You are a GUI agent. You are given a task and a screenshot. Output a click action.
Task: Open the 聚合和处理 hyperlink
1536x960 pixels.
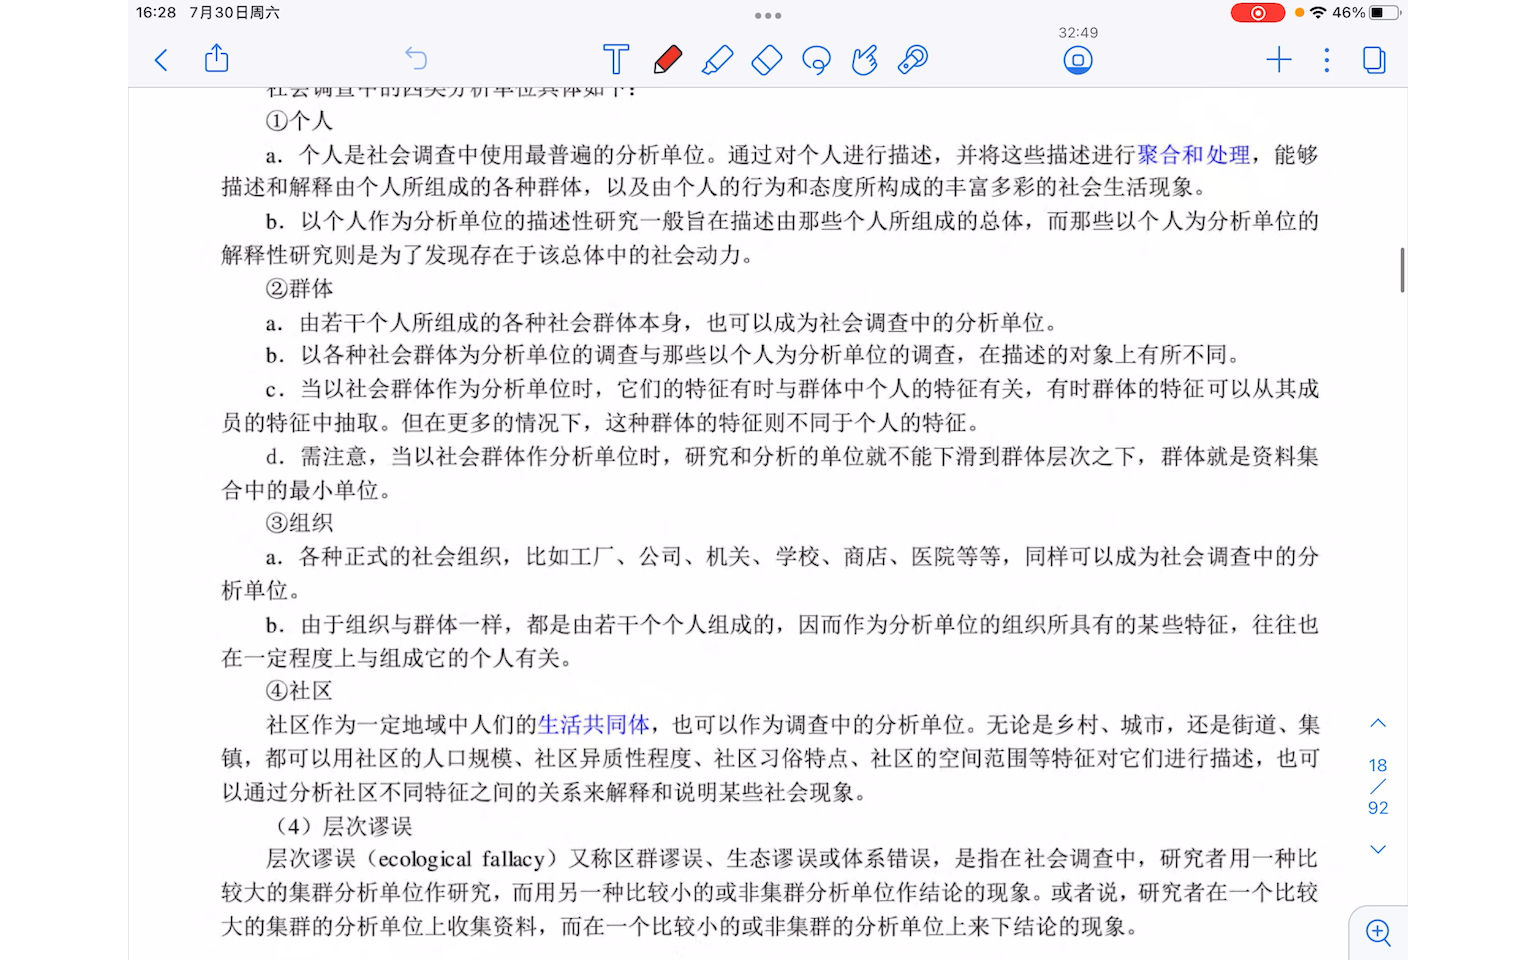point(1194,155)
